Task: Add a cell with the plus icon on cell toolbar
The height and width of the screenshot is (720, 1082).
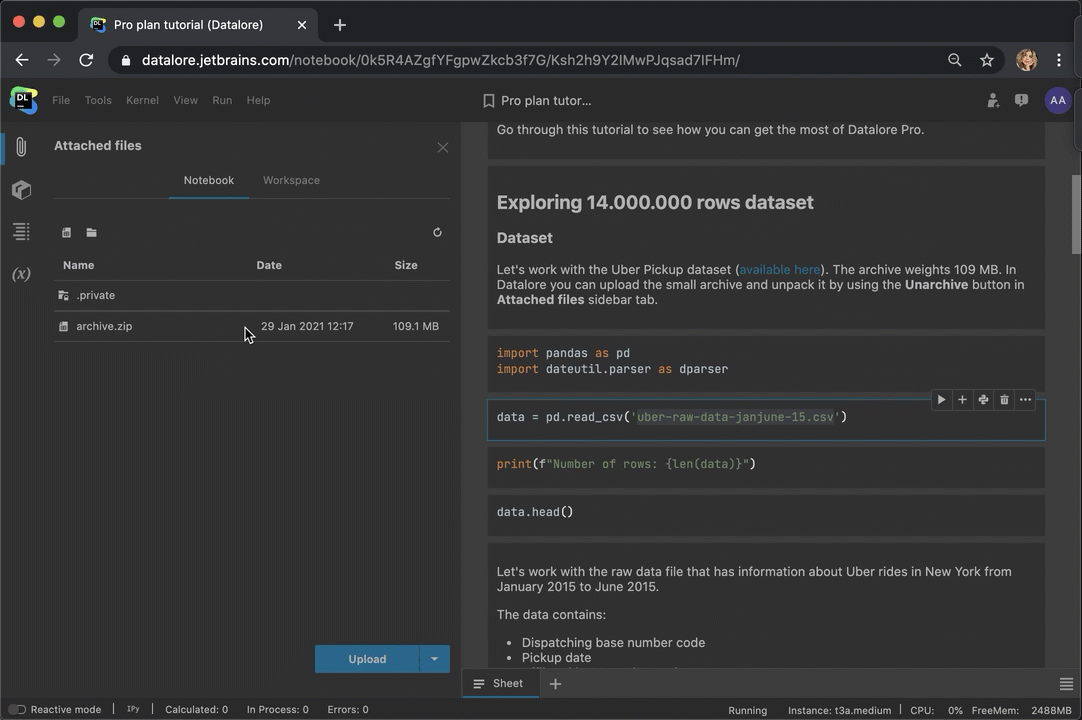Action: pyautogui.click(x=962, y=400)
